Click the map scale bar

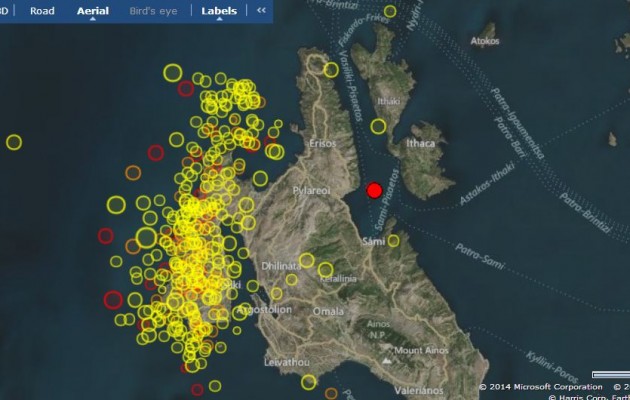click(x=609, y=374)
